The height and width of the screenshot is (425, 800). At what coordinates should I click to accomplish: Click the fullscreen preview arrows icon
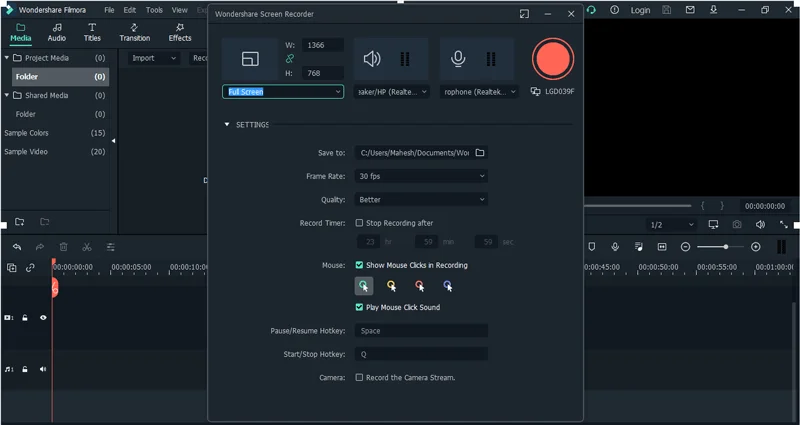coord(784,224)
